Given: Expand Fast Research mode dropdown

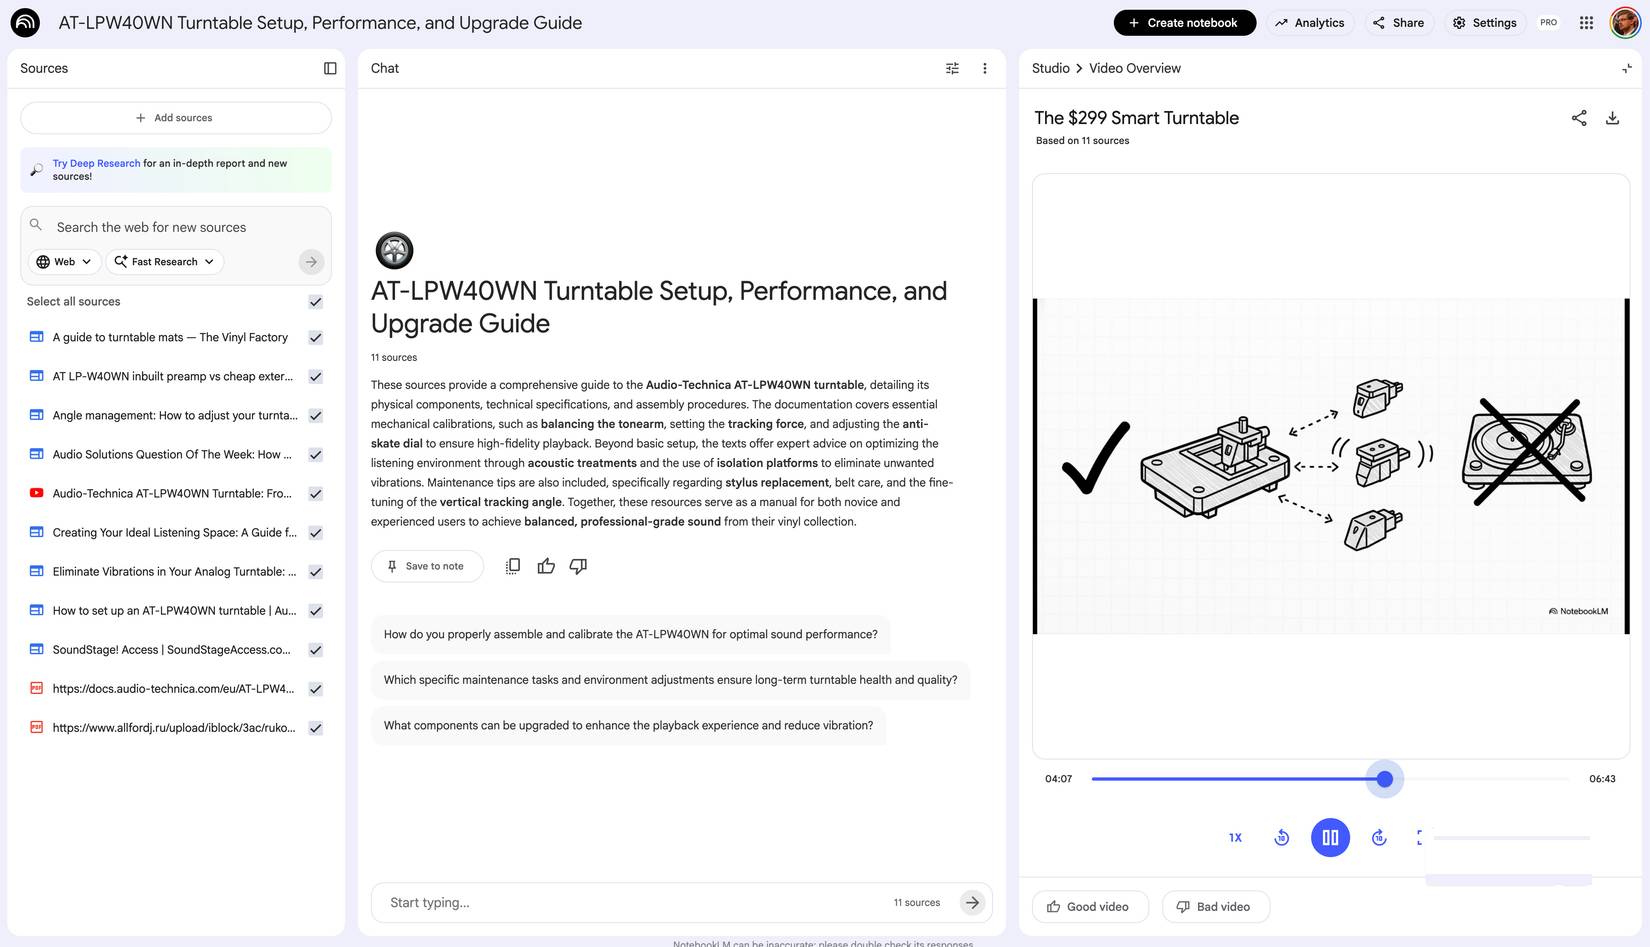Looking at the screenshot, I should 164,262.
